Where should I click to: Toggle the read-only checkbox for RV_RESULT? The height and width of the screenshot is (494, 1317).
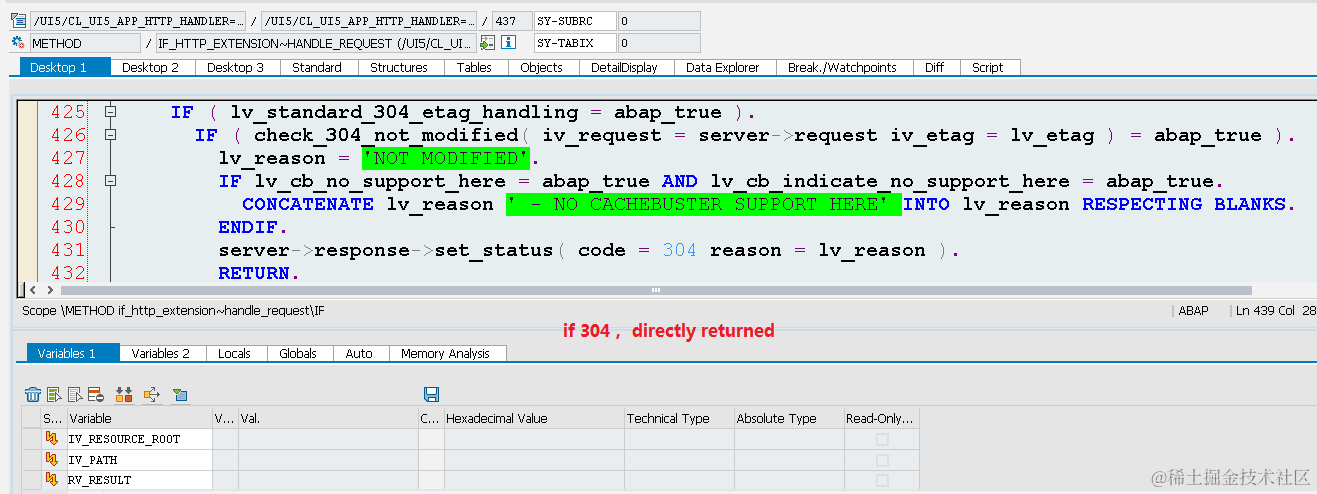[x=882, y=480]
